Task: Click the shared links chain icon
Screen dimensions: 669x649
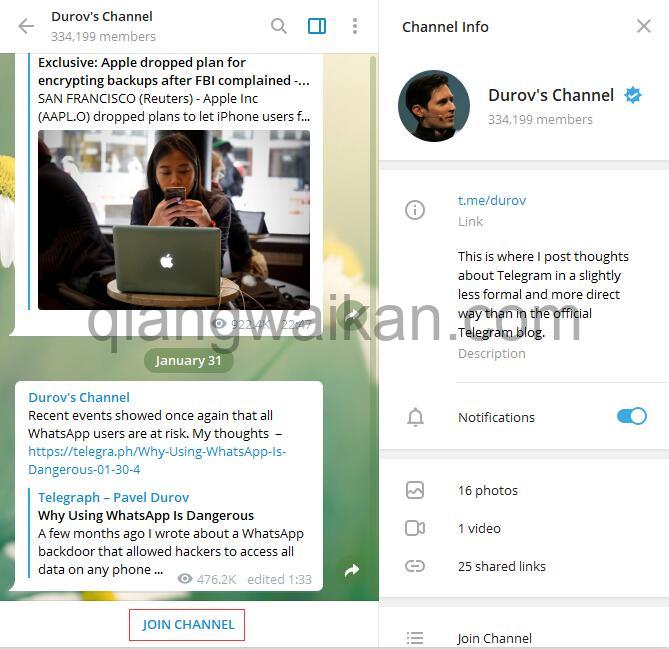Action: 415,566
